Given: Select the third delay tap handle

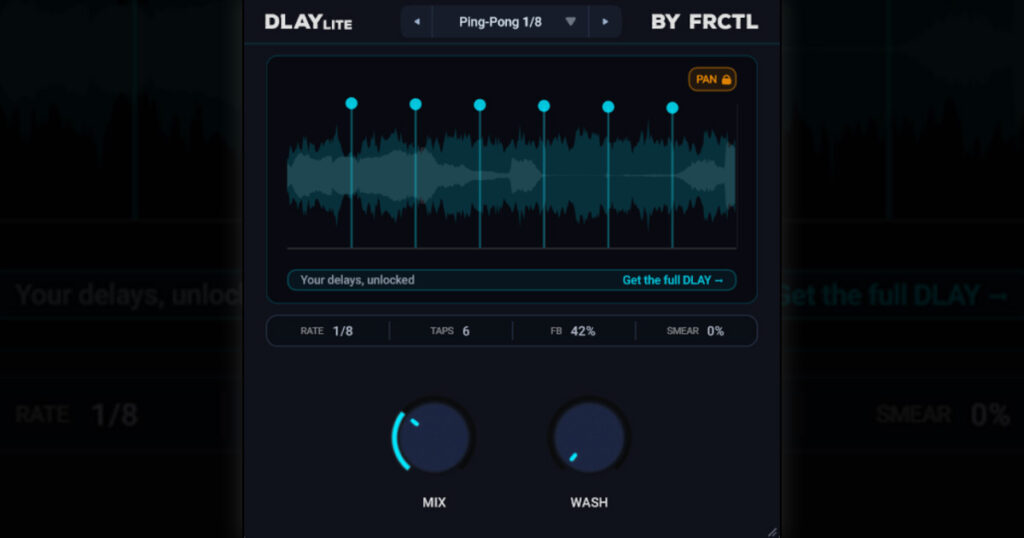Looking at the screenshot, I should [479, 105].
